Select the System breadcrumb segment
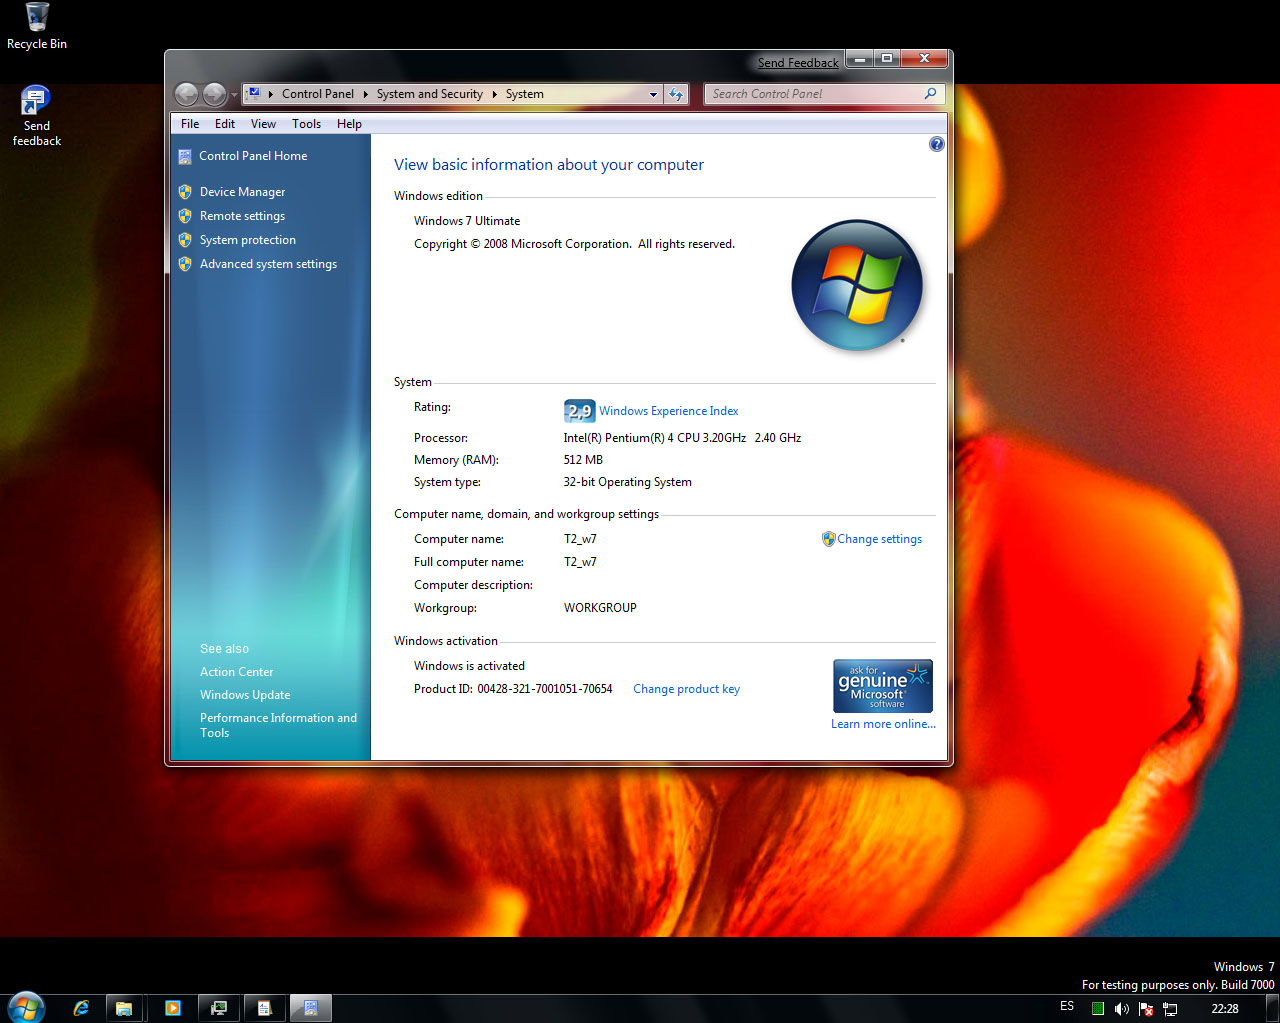Viewport: 1280px width, 1023px height. tap(524, 94)
